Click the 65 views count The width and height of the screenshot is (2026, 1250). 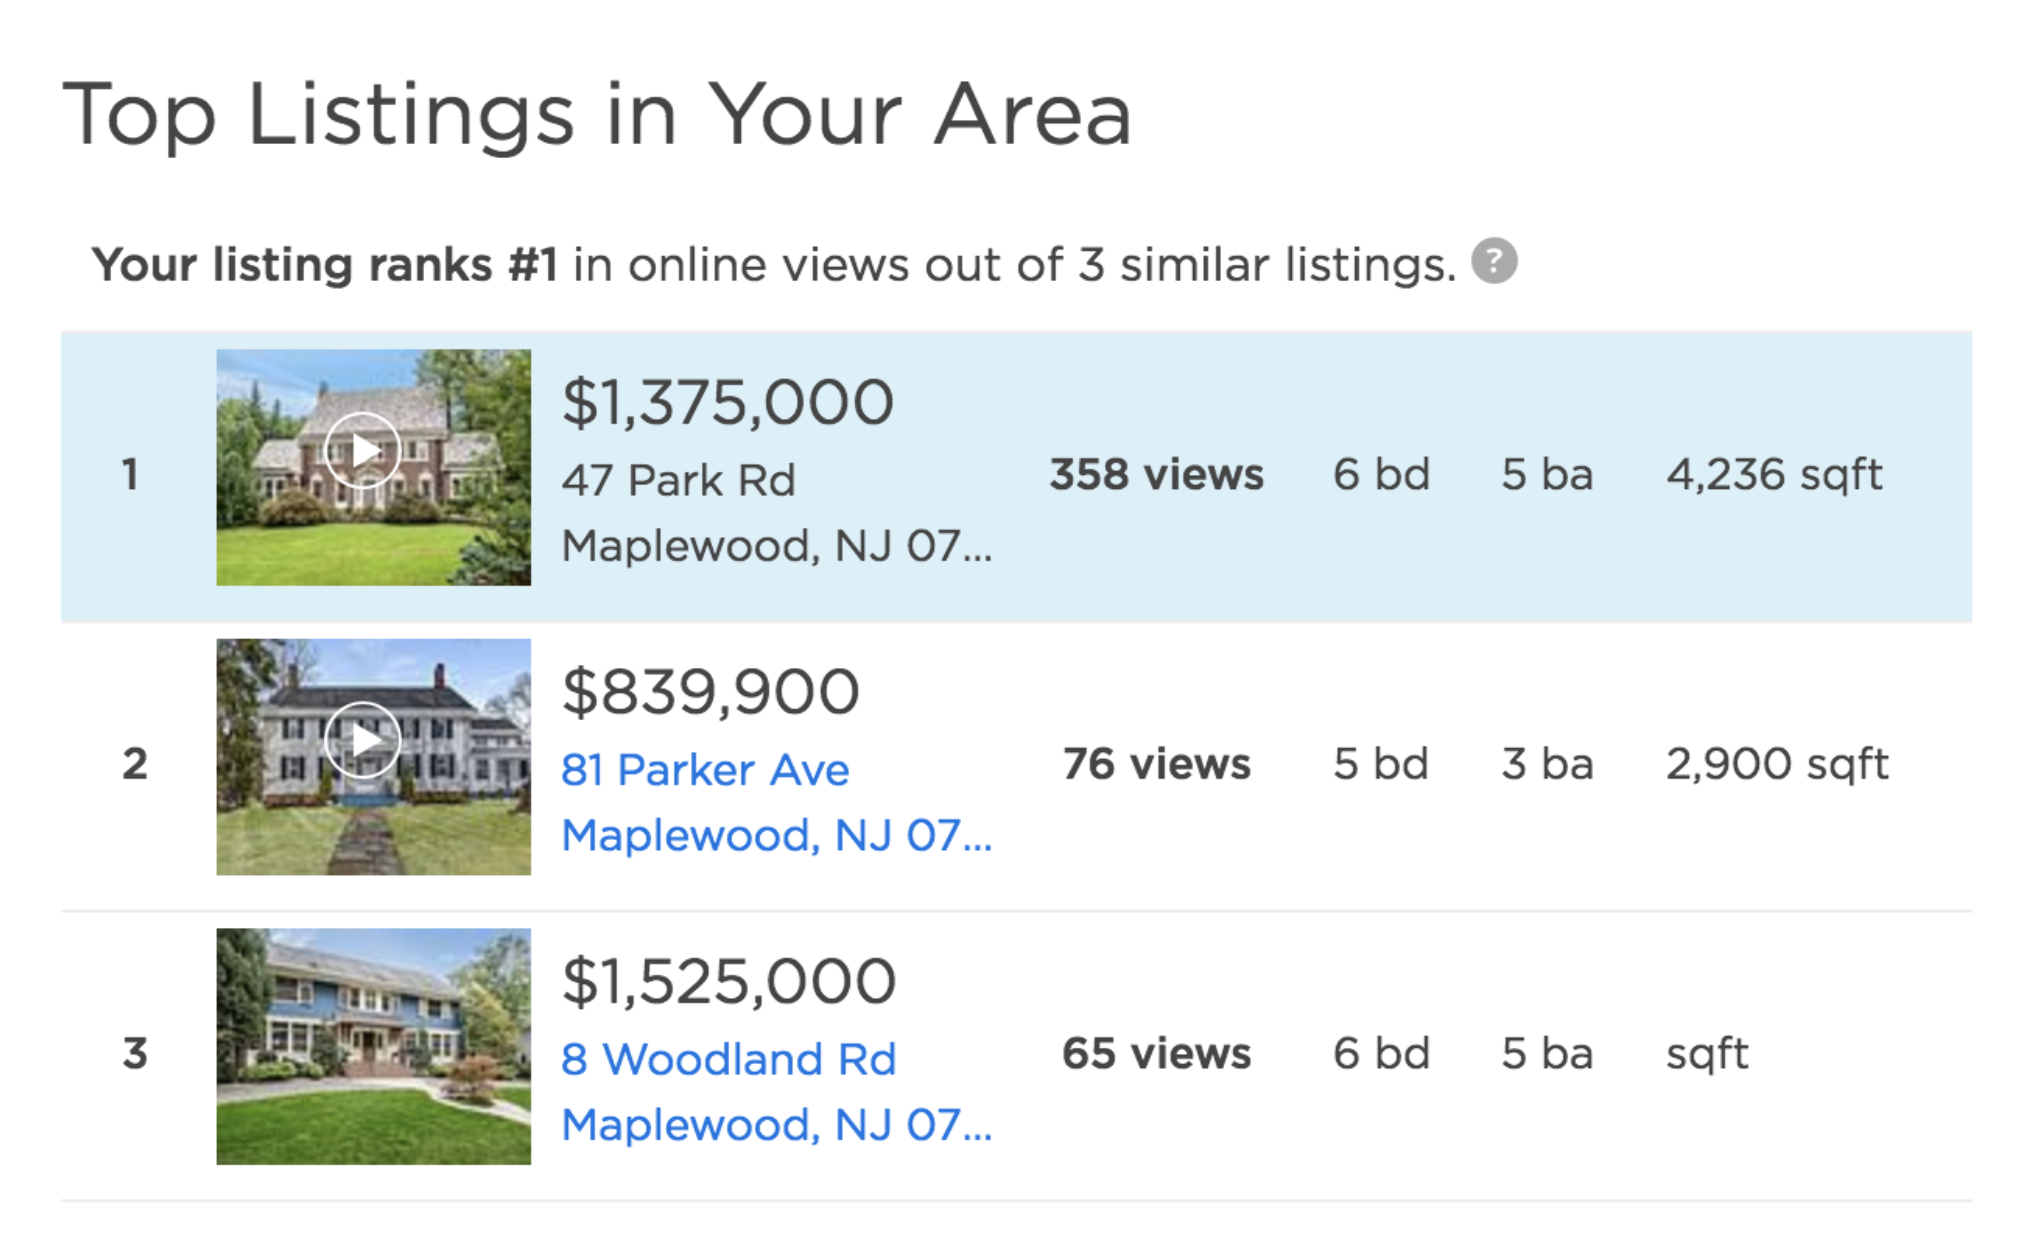(x=1156, y=1053)
